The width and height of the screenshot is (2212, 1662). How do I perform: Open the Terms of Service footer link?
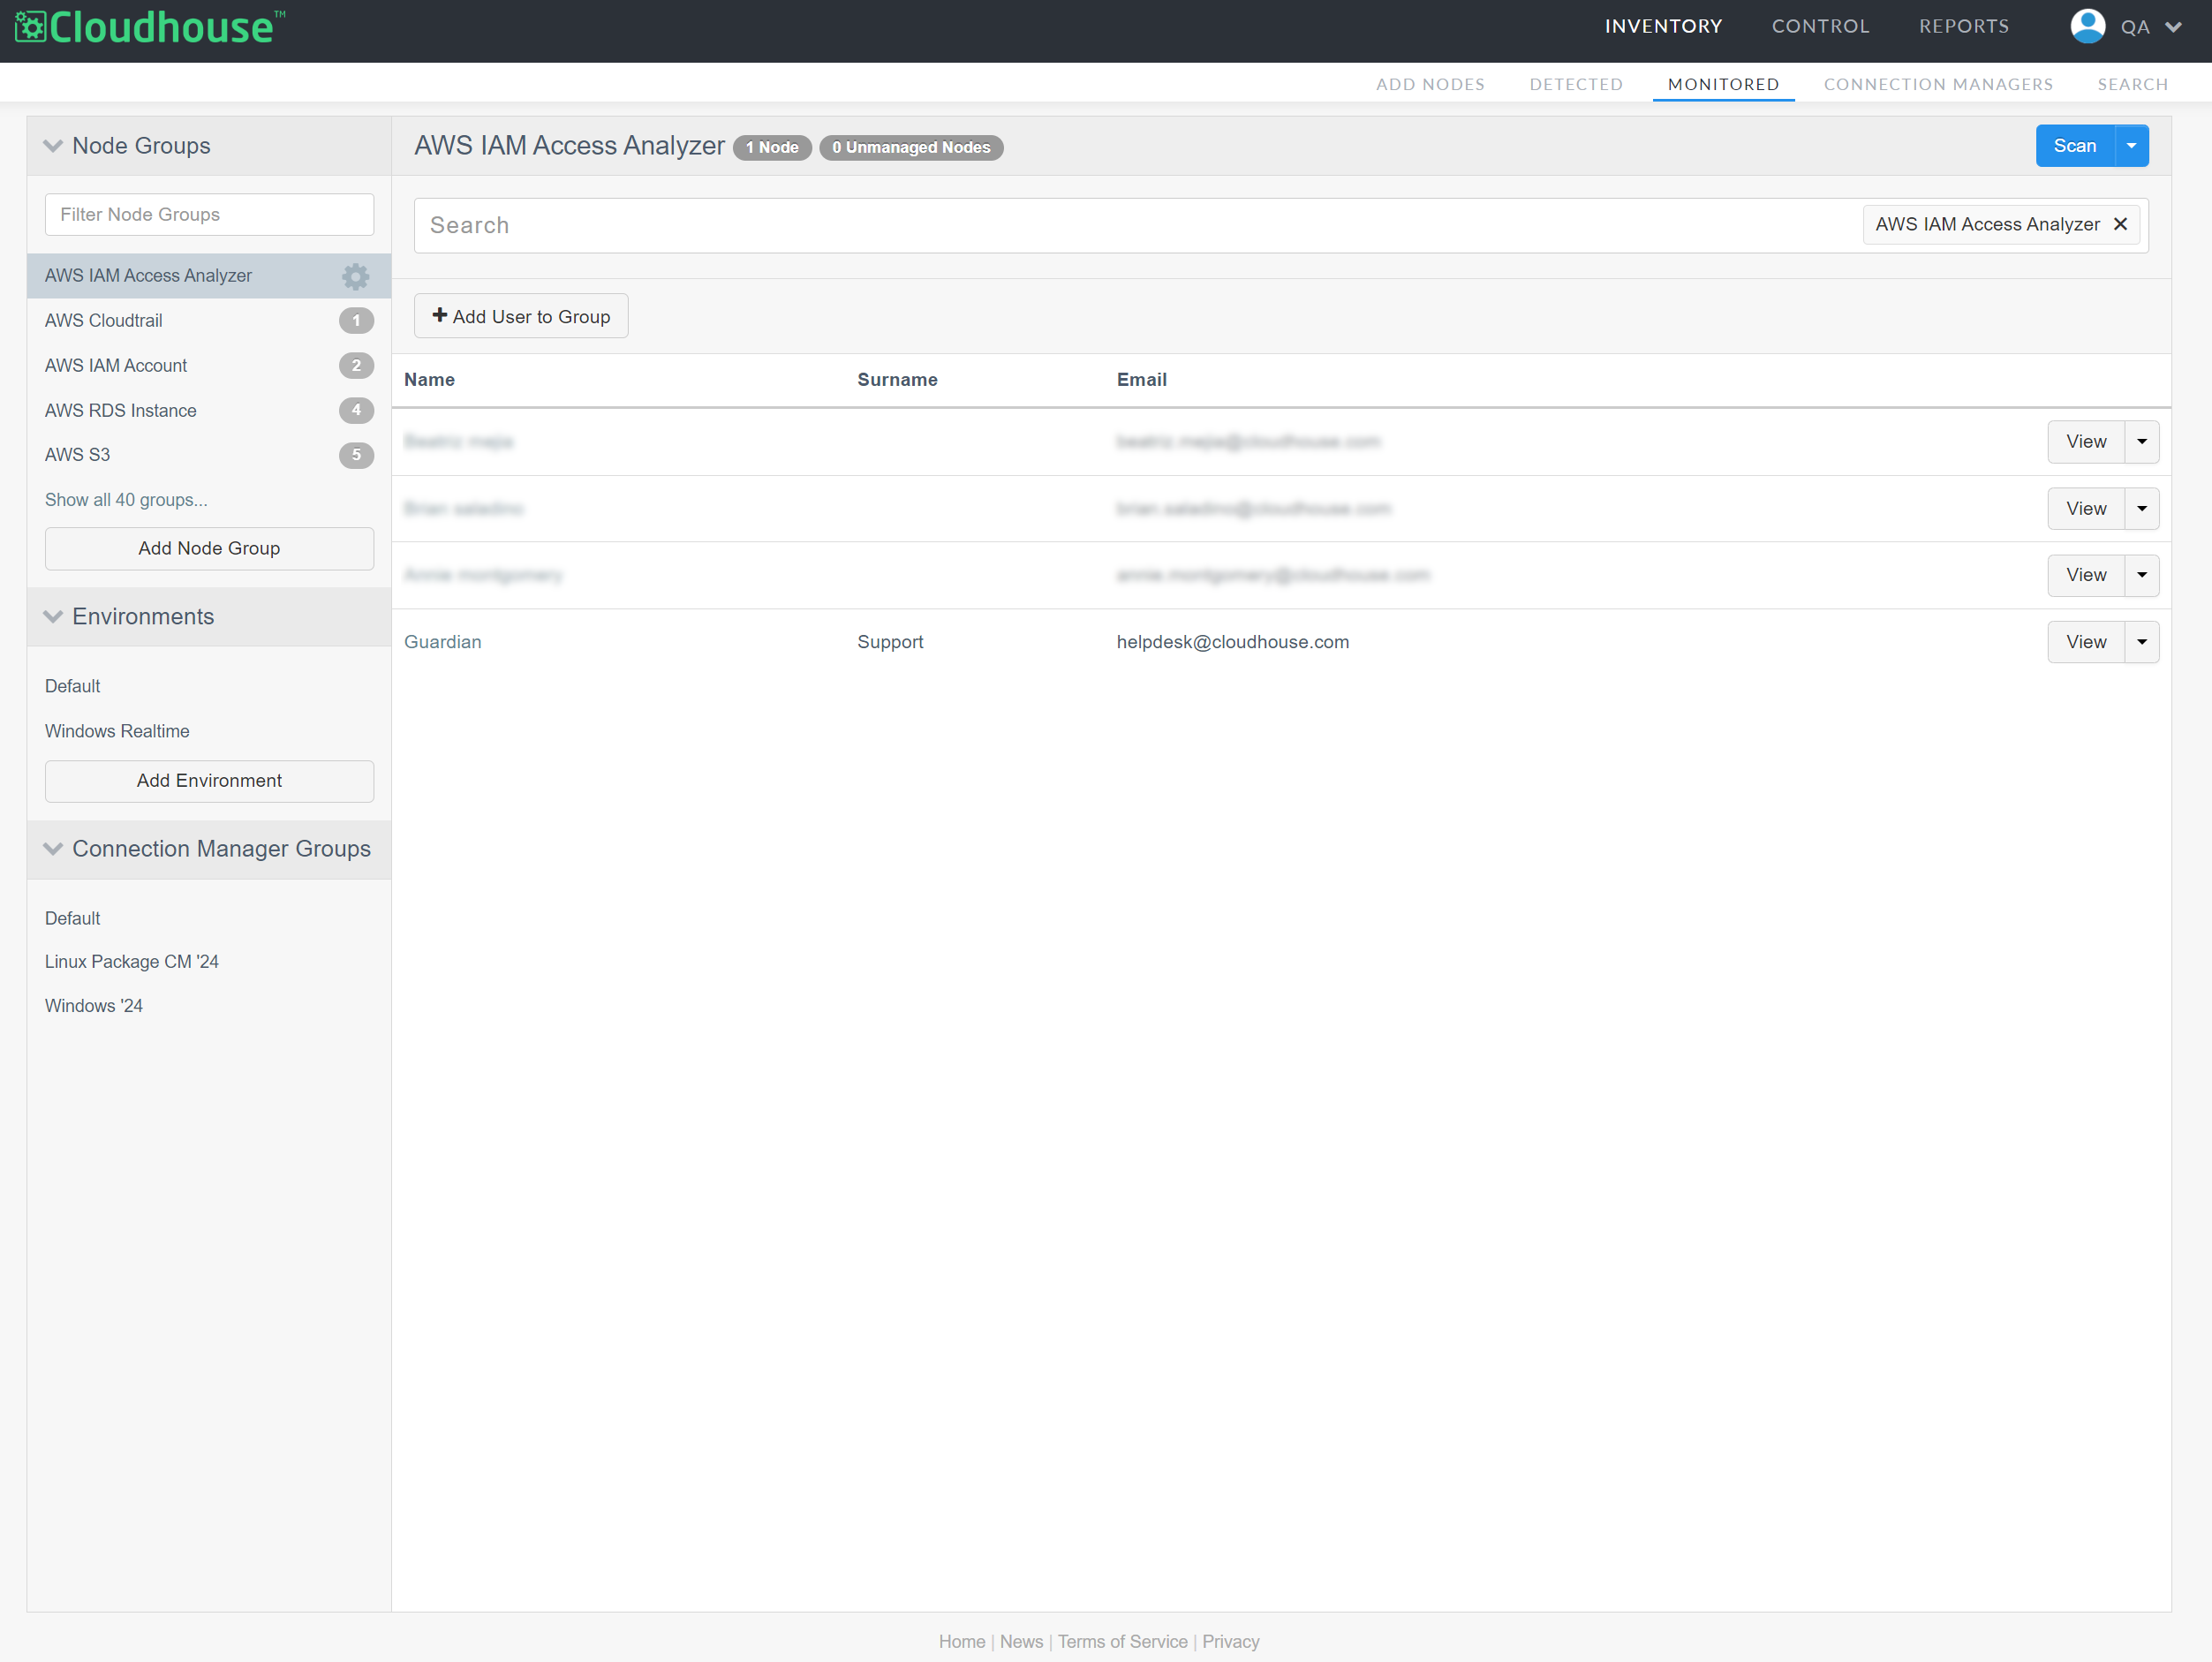tap(1123, 1642)
